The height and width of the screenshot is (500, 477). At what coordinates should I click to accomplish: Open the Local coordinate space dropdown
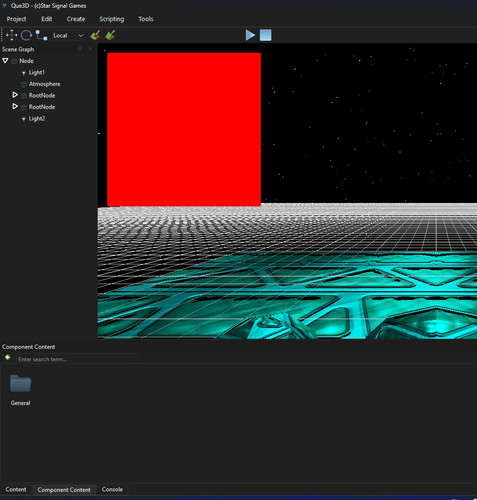pyautogui.click(x=68, y=35)
